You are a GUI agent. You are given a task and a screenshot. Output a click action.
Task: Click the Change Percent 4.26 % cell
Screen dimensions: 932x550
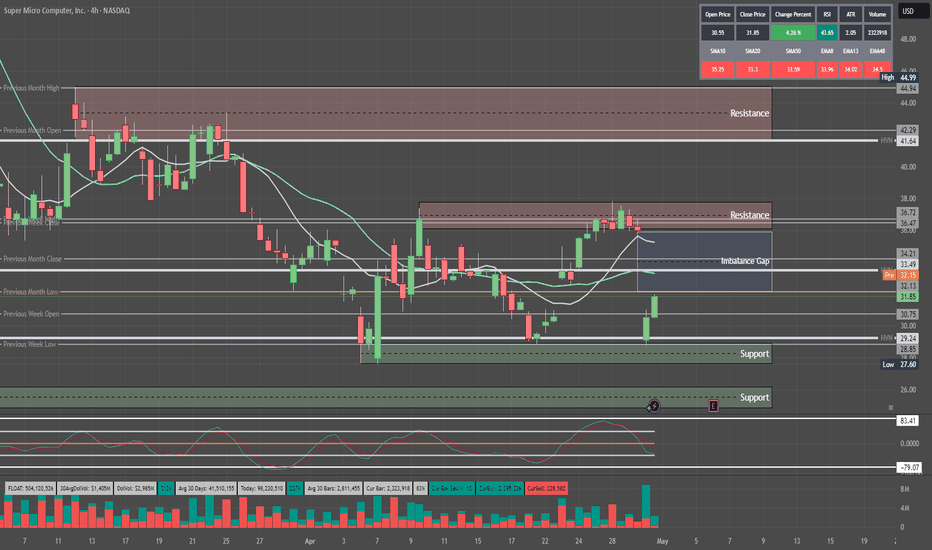tap(793, 33)
